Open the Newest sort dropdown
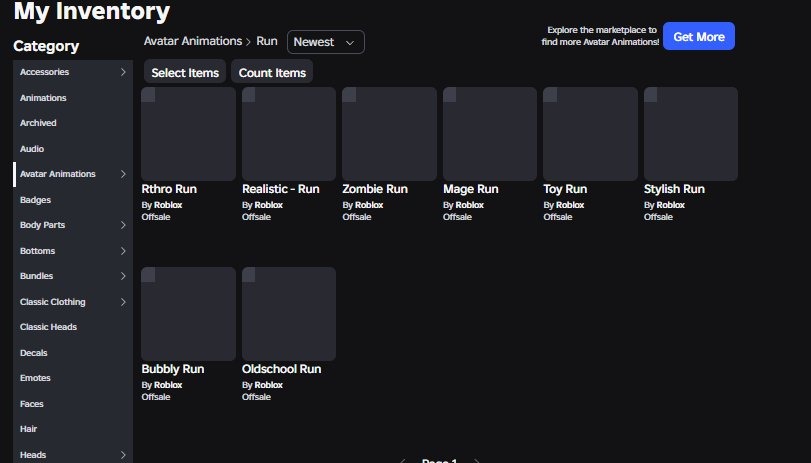 [x=325, y=42]
